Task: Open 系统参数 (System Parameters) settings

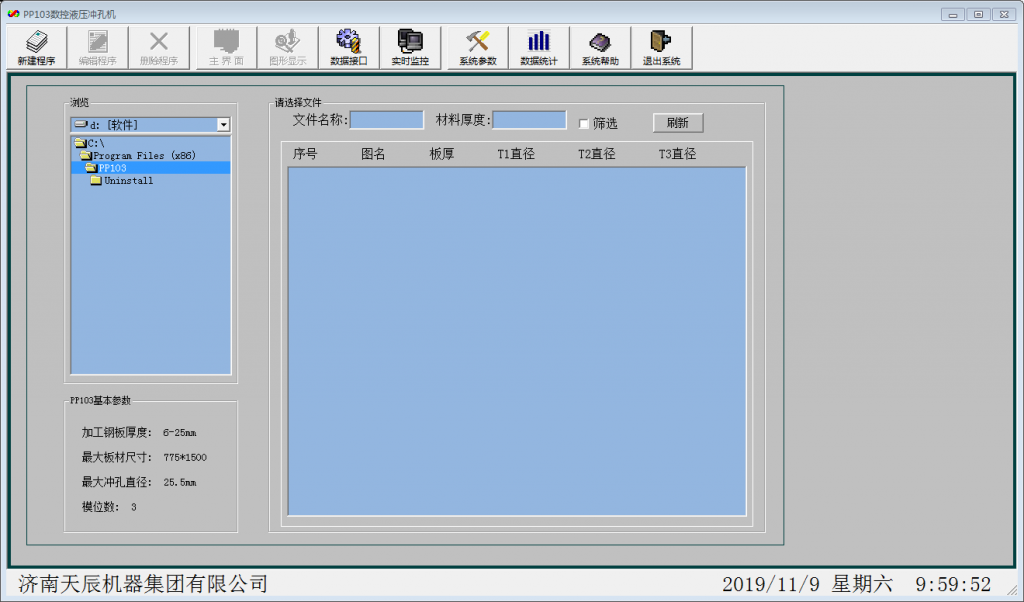Action: pyautogui.click(x=478, y=47)
